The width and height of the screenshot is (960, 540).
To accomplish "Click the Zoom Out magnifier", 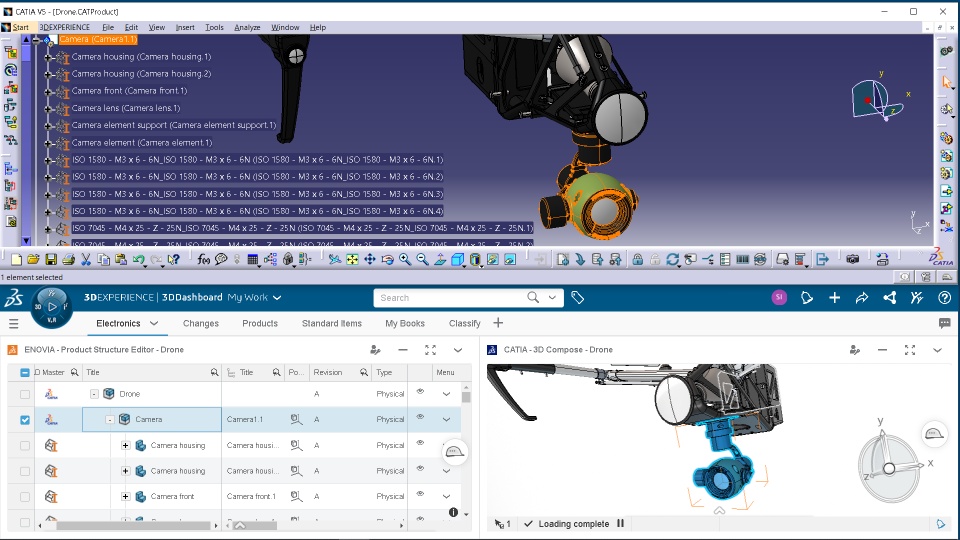I will pos(422,260).
